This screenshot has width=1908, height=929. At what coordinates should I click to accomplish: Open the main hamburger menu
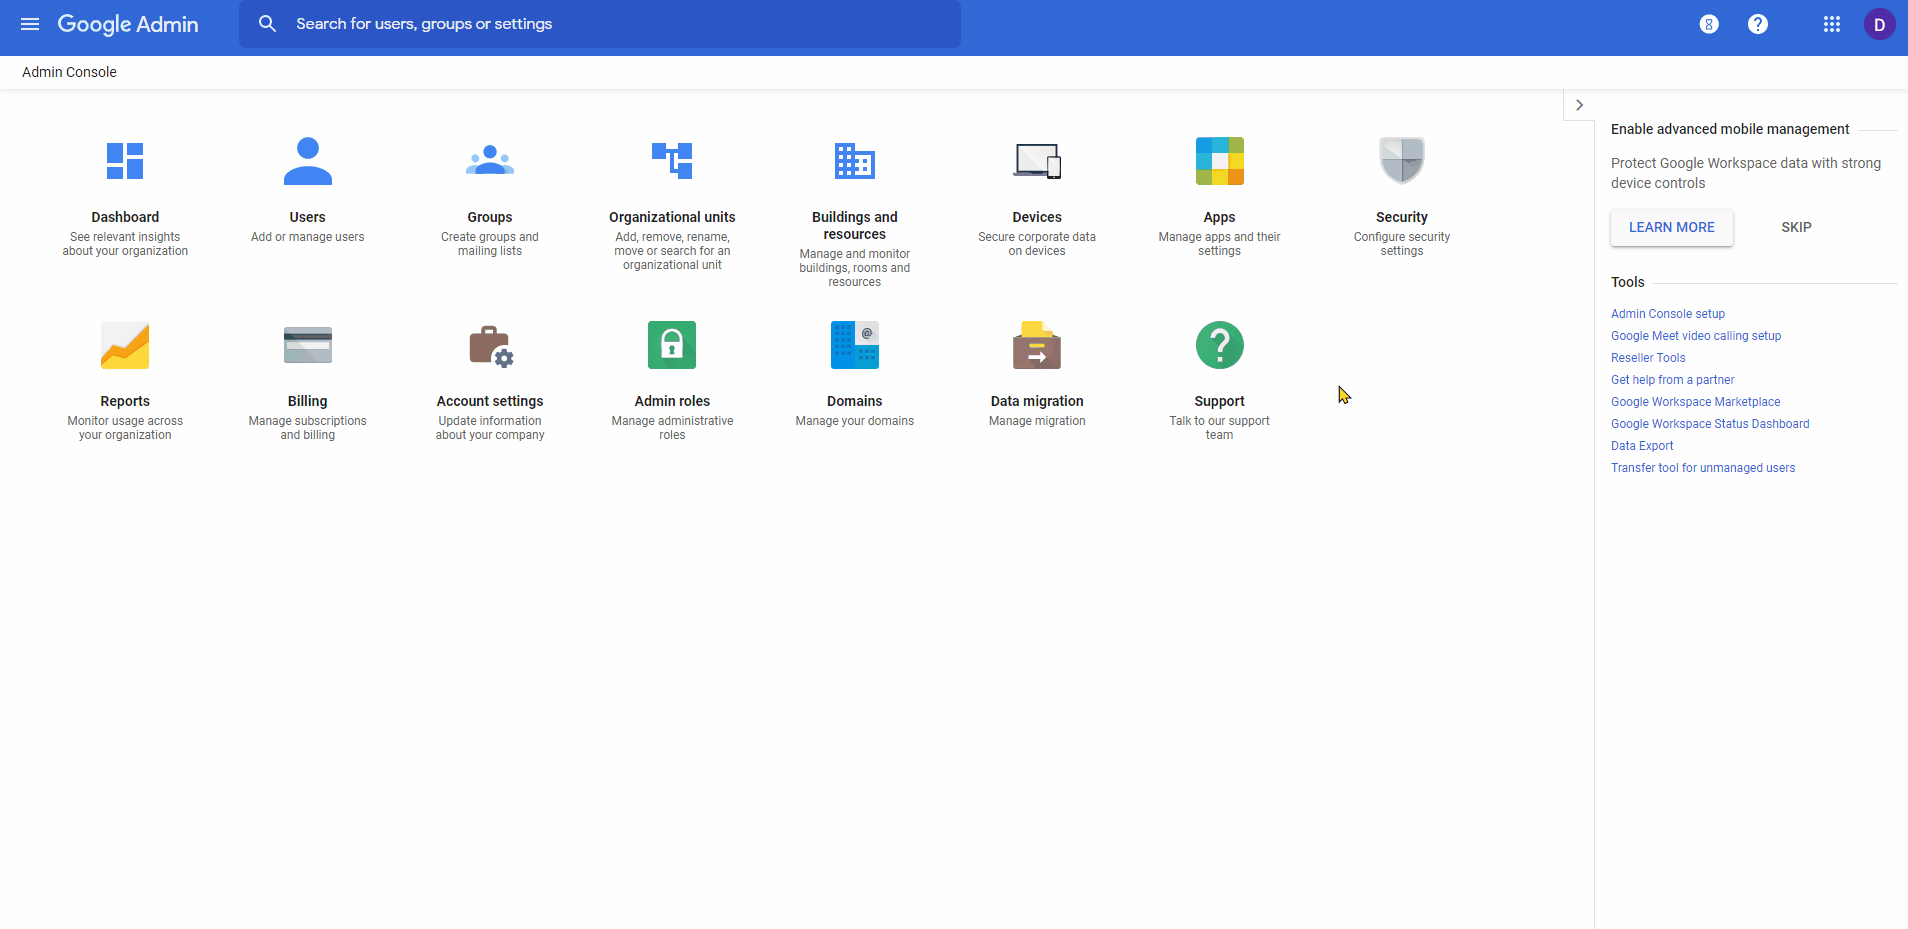[30, 24]
